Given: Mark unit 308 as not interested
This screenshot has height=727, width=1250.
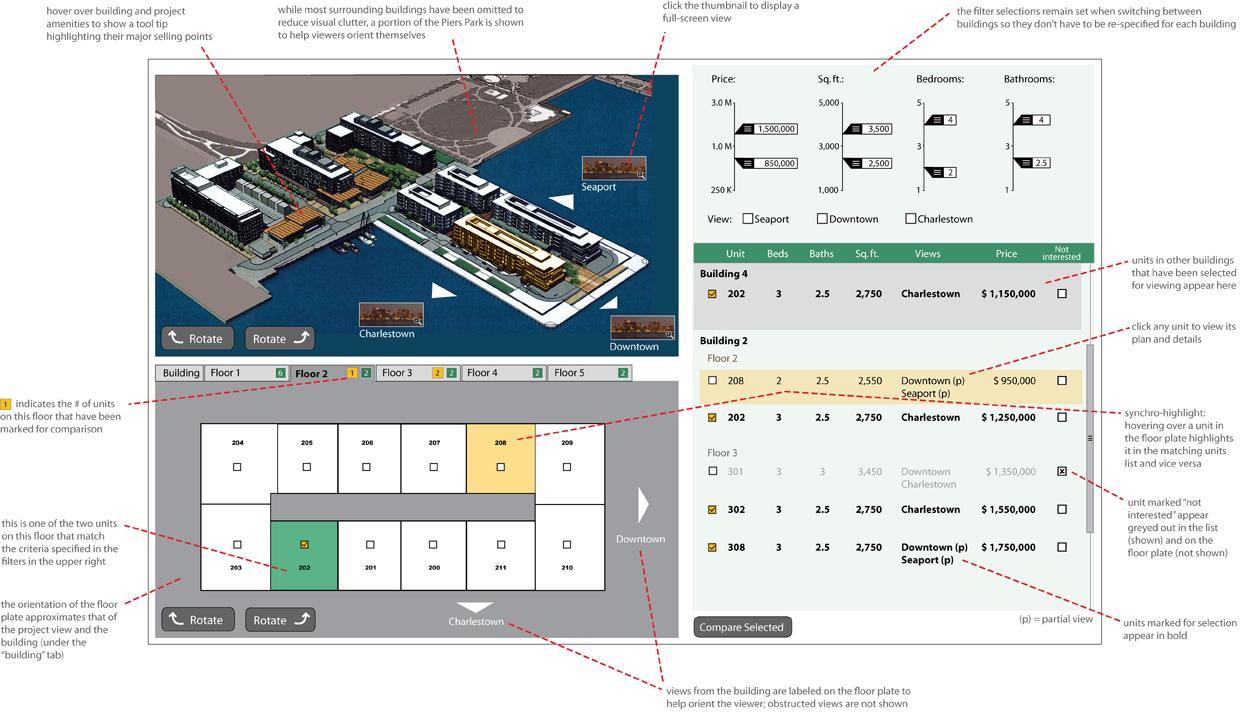Looking at the screenshot, I should 1062,547.
